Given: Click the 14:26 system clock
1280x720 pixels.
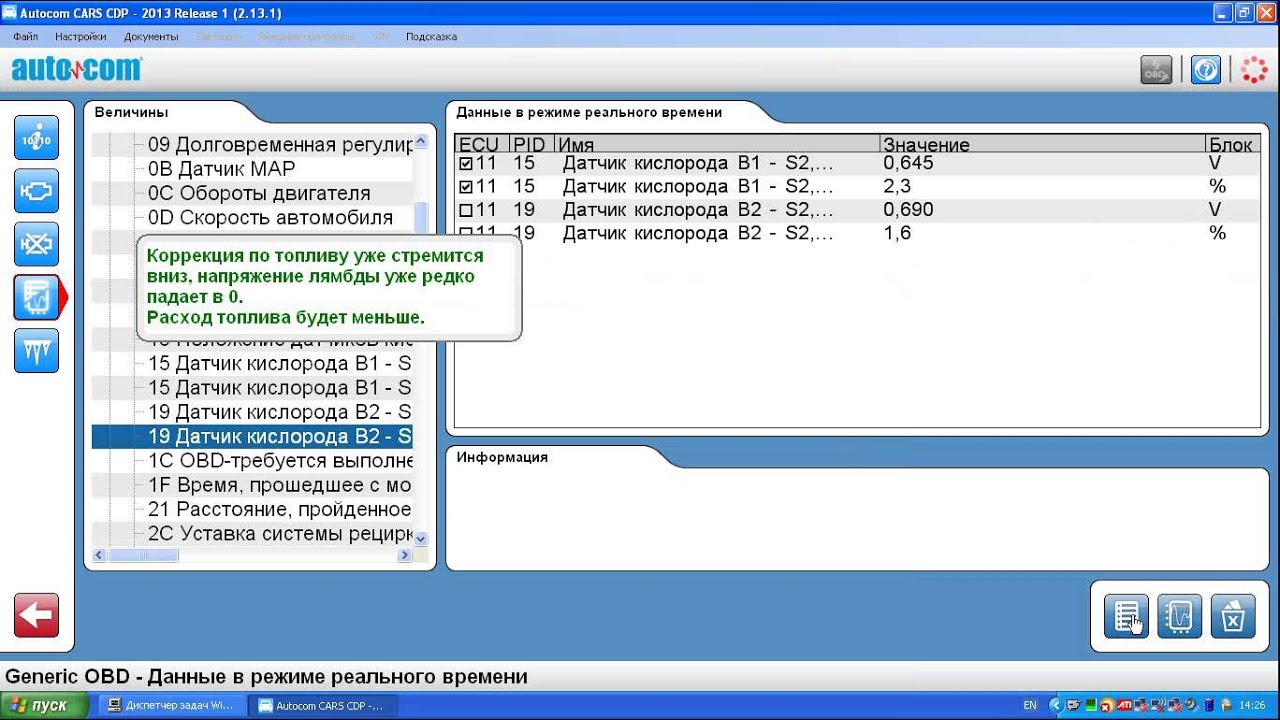Looking at the screenshot, I should (x=1252, y=705).
